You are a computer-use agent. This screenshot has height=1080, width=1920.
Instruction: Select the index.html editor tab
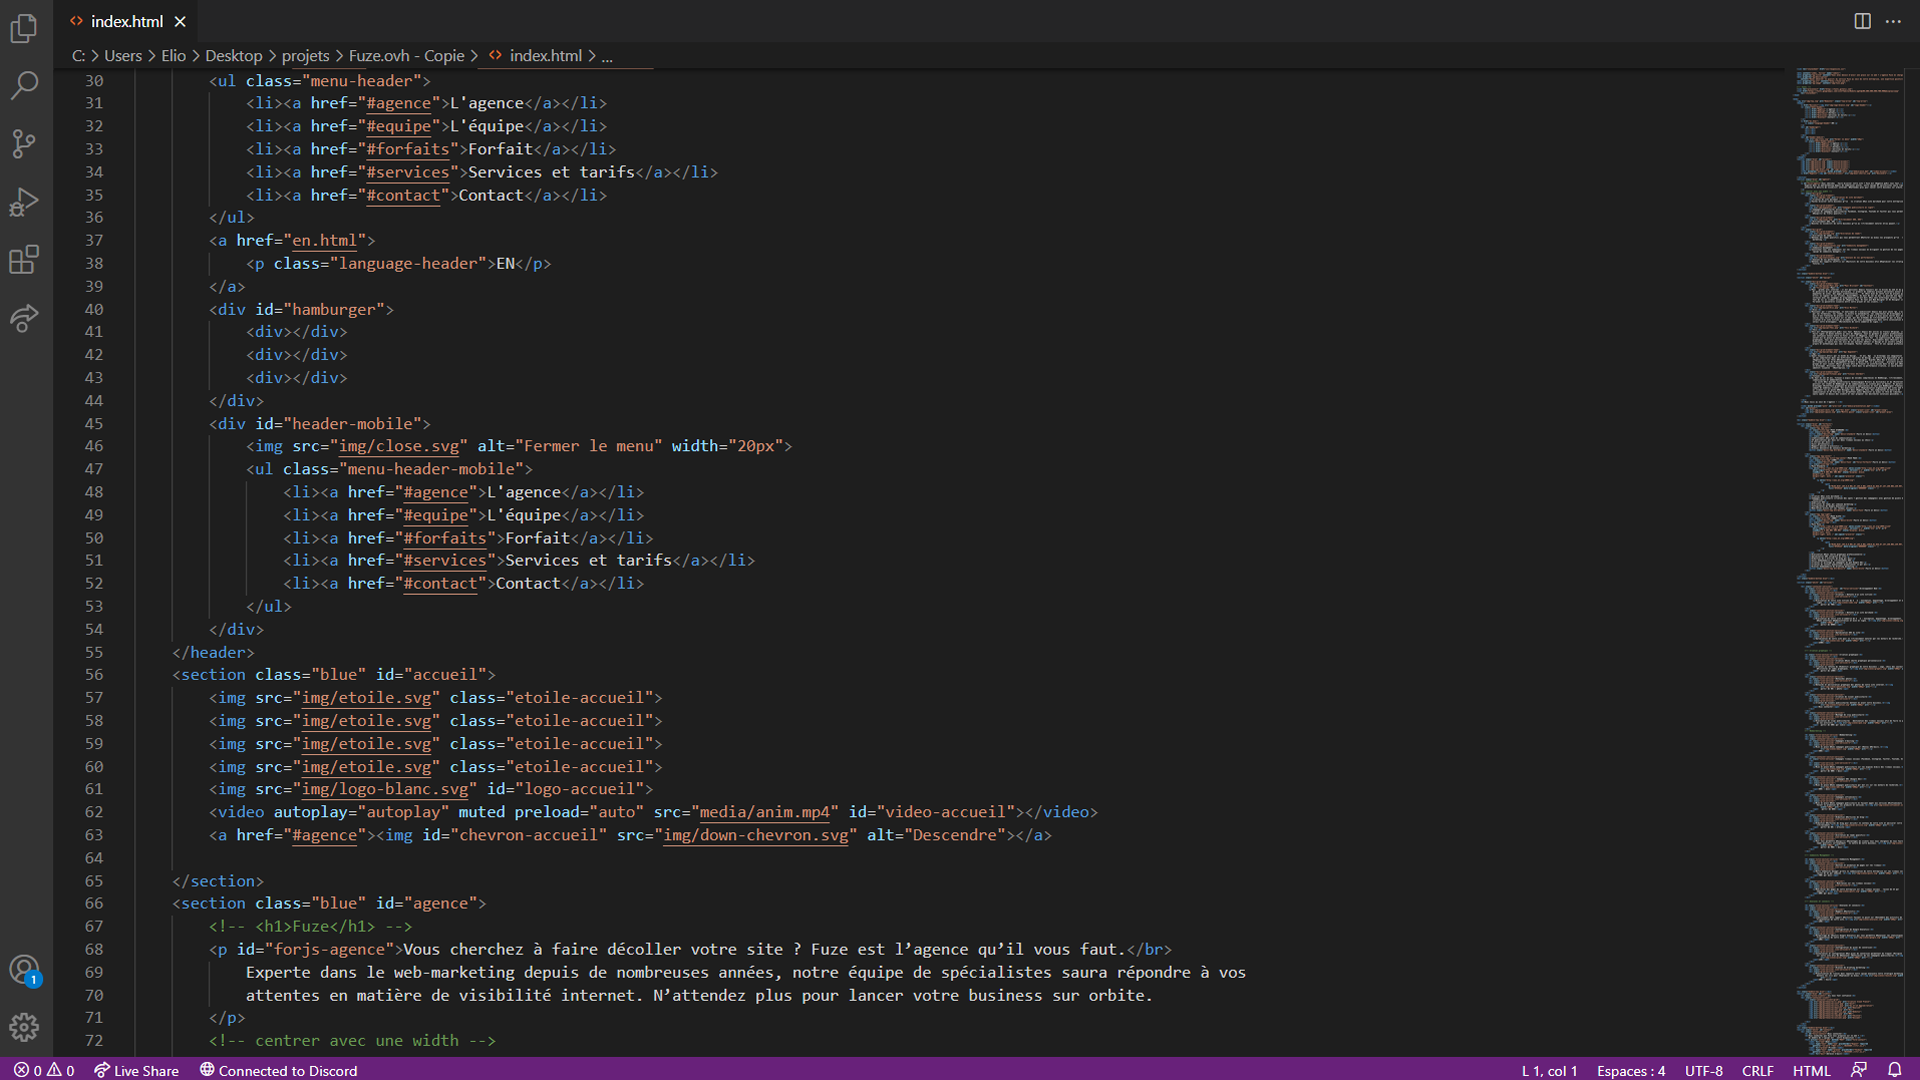(127, 21)
